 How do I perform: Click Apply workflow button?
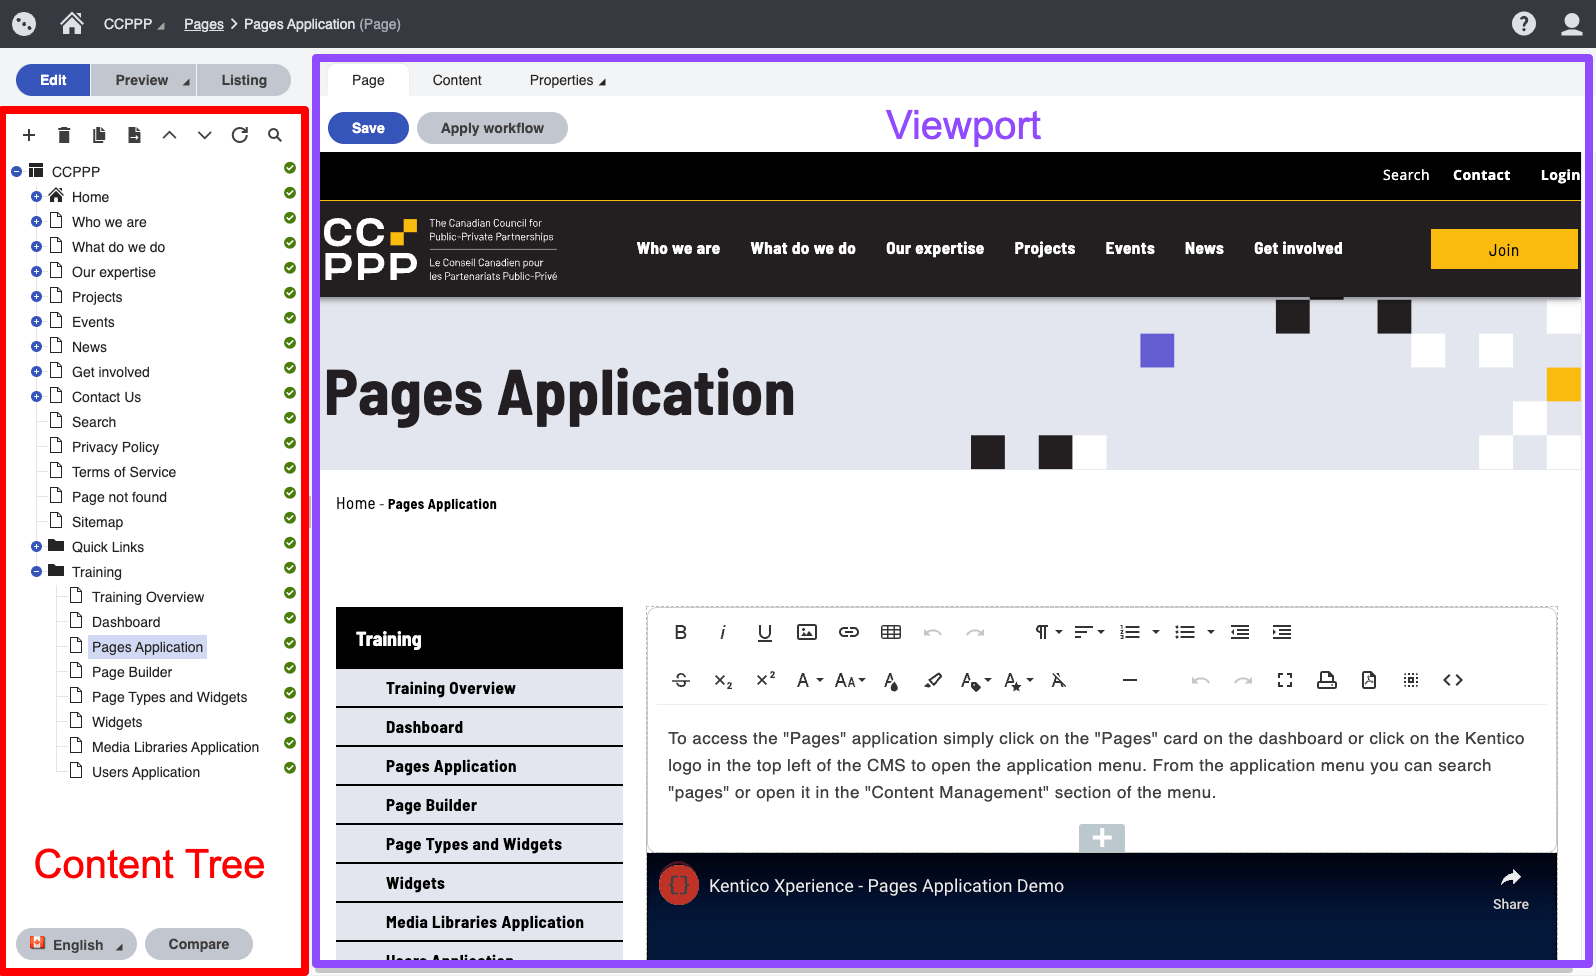pos(492,128)
